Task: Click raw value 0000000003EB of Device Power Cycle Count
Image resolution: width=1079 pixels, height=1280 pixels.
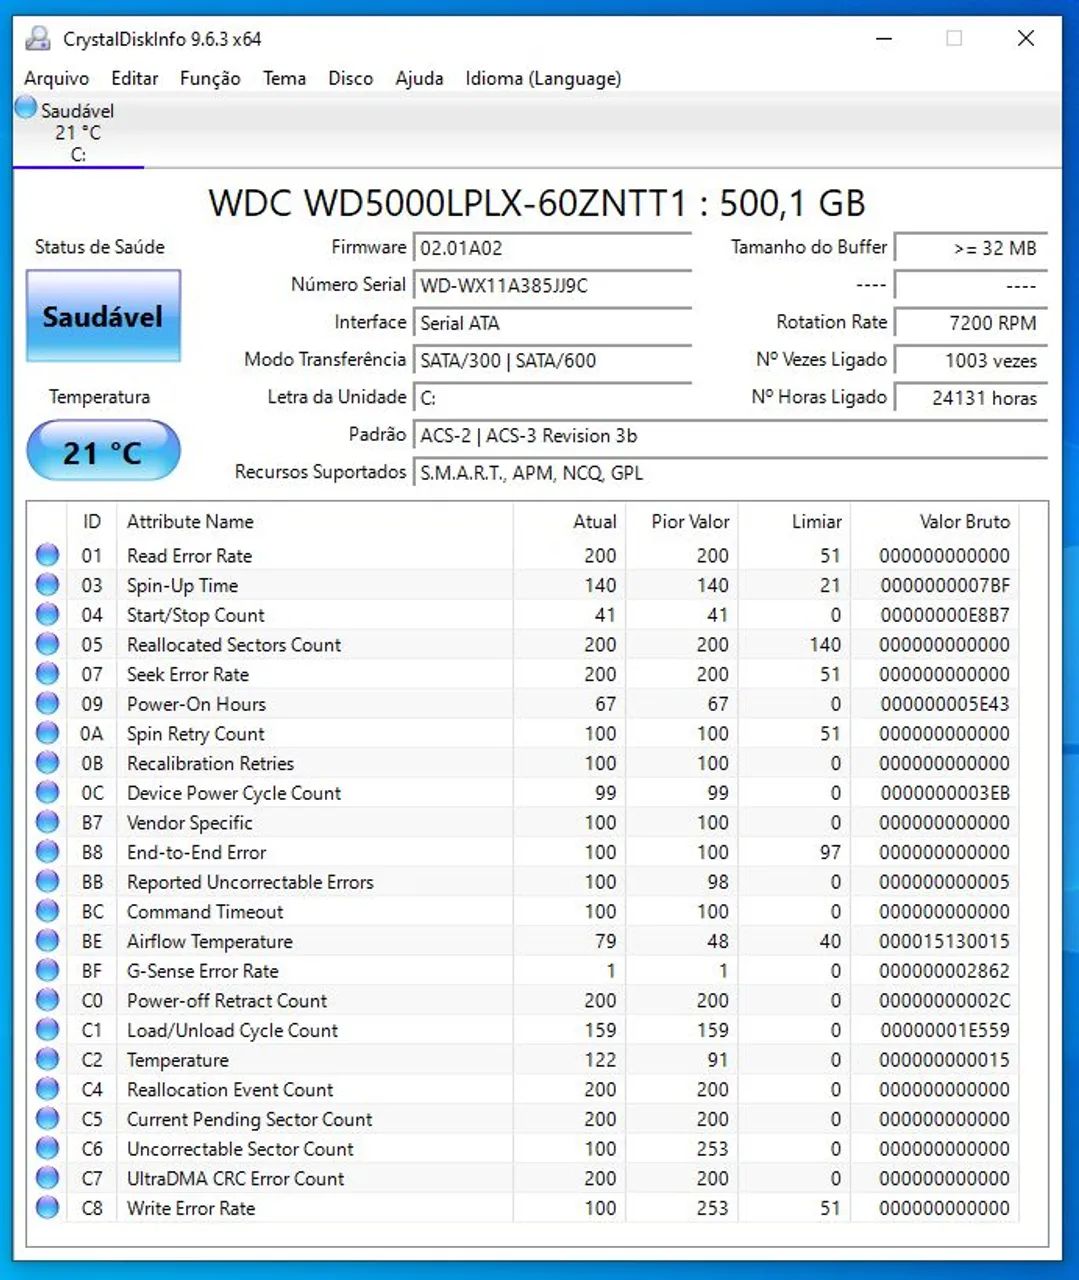Action: pos(945,793)
